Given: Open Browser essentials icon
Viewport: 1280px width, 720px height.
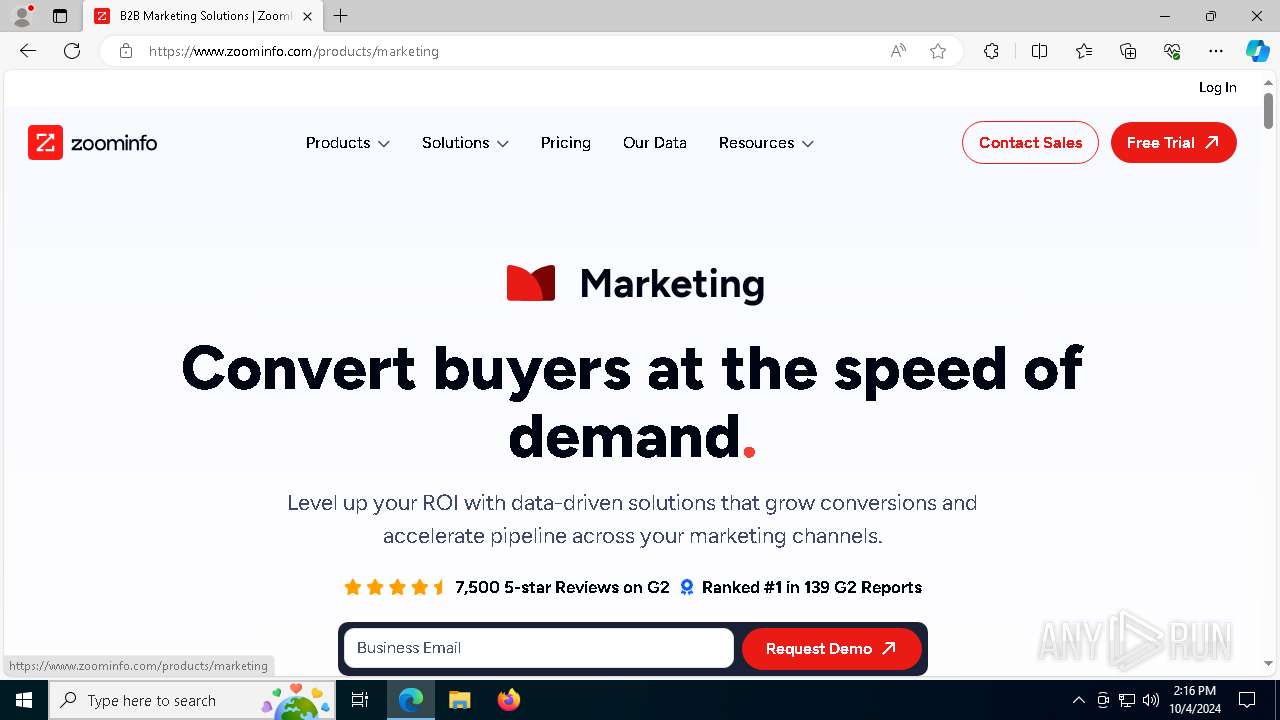Looking at the screenshot, I should 1172,51.
